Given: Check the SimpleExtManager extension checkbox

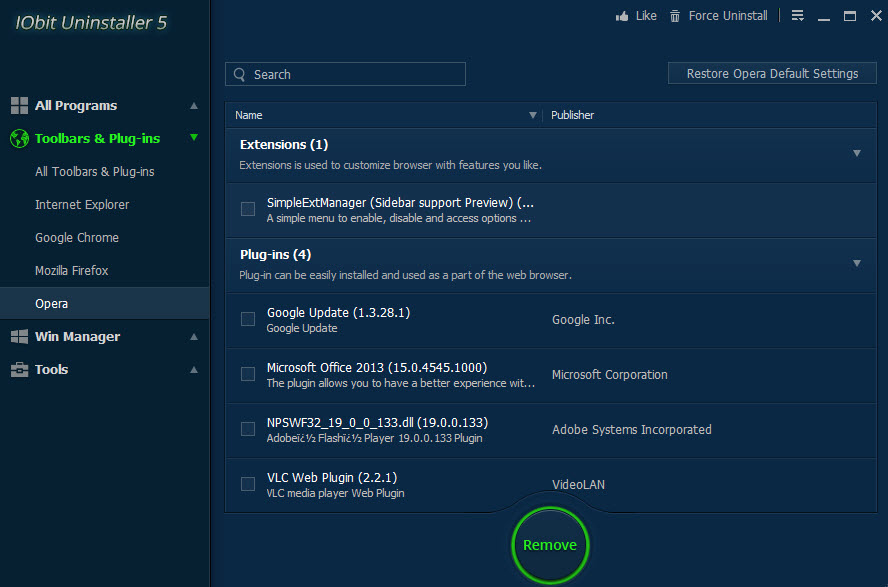Looking at the screenshot, I should click(247, 209).
